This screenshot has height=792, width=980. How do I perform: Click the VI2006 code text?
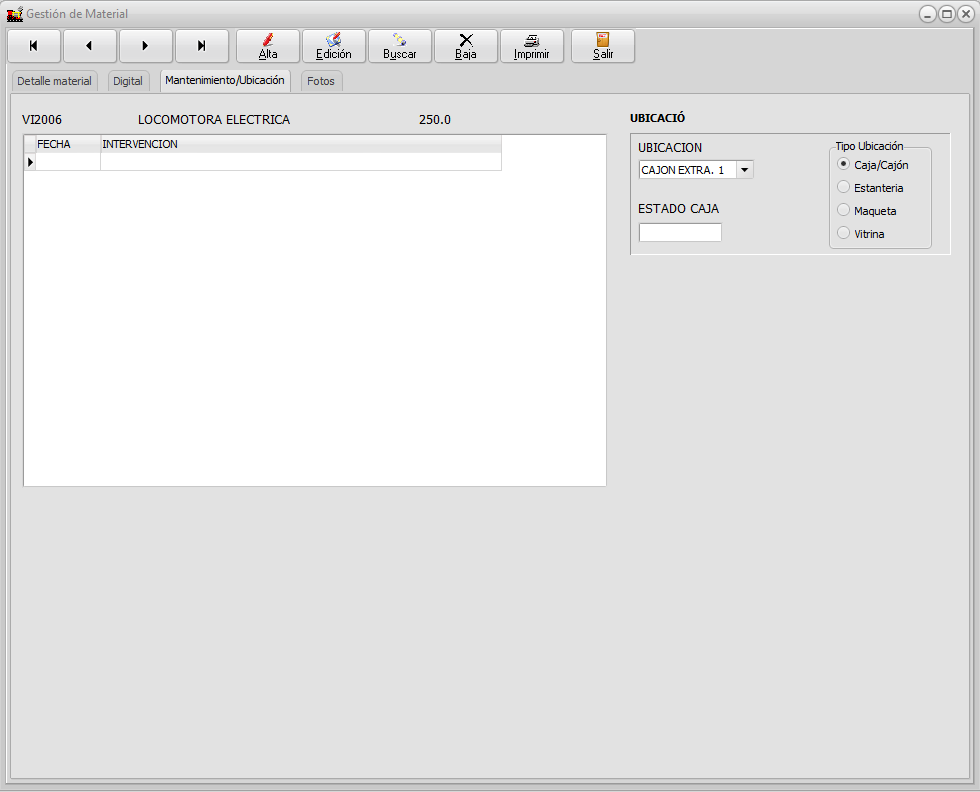42,119
